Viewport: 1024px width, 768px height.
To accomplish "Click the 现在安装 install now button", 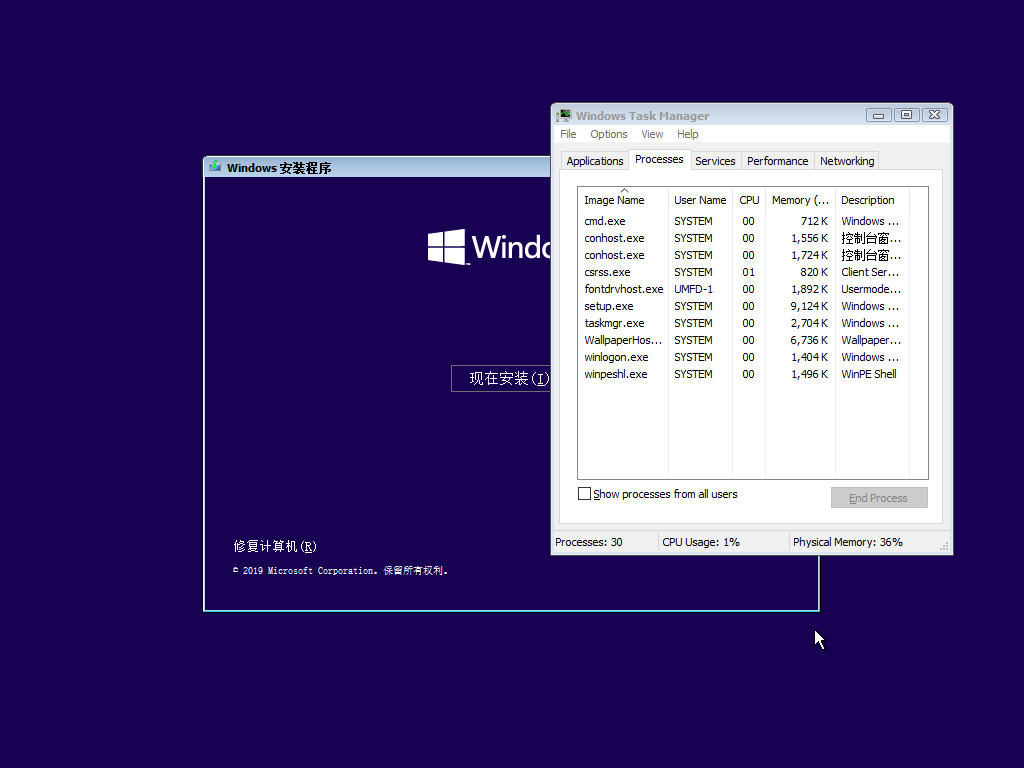I will pyautogui.click(x=502, y=379).
